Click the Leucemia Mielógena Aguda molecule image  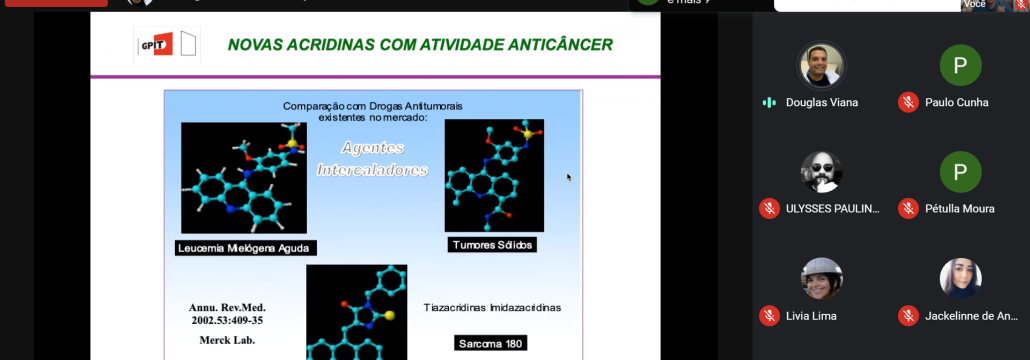click(244, 177)
